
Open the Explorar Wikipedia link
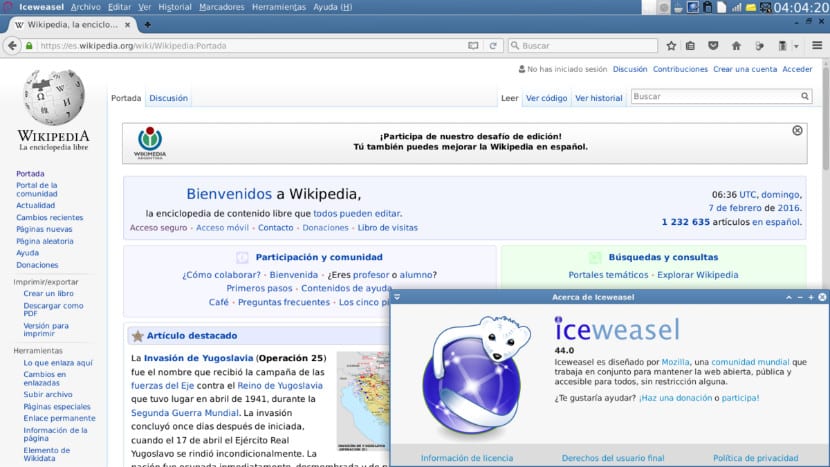(x=697, y=275)
